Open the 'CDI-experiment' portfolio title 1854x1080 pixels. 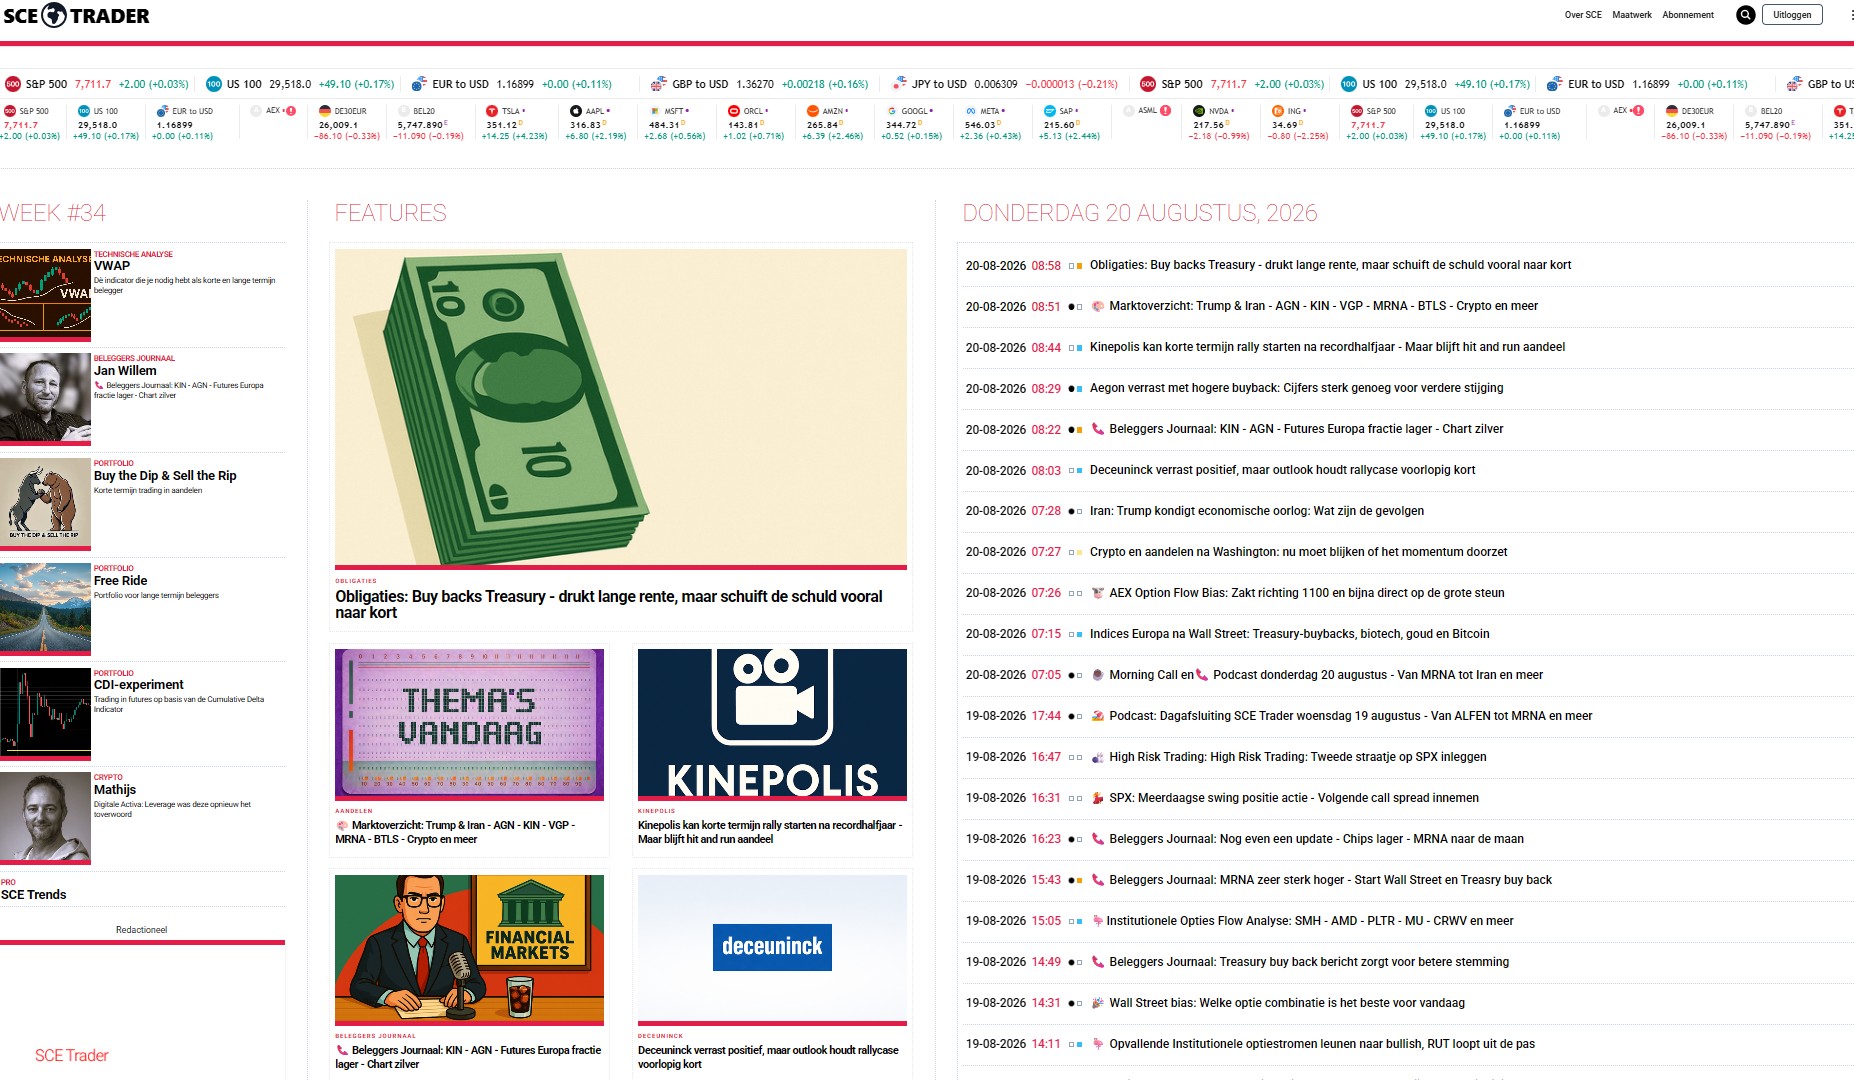pos(139,685)
